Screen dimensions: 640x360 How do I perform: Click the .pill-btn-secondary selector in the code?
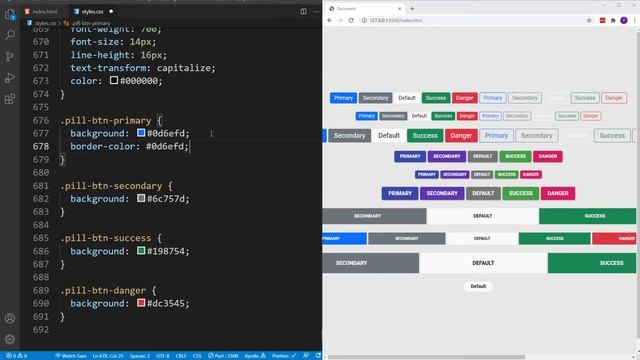[x=111, y=186]
